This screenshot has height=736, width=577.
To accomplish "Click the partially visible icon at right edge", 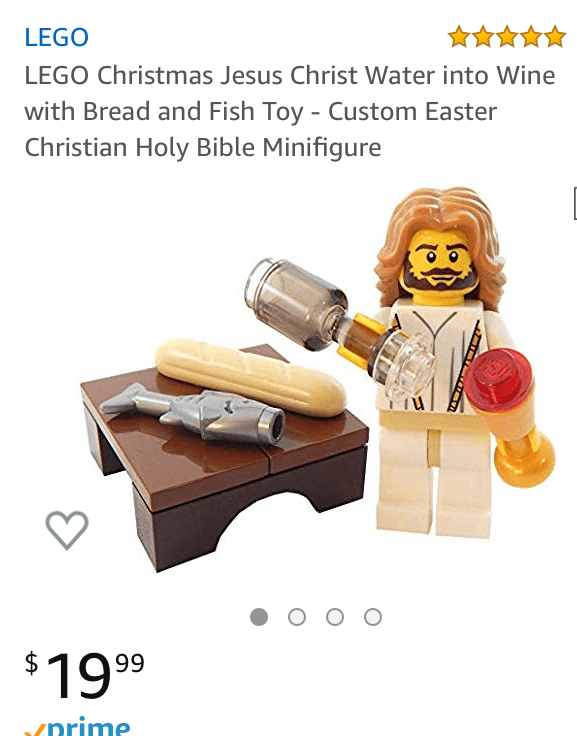I will click(575, 203).
